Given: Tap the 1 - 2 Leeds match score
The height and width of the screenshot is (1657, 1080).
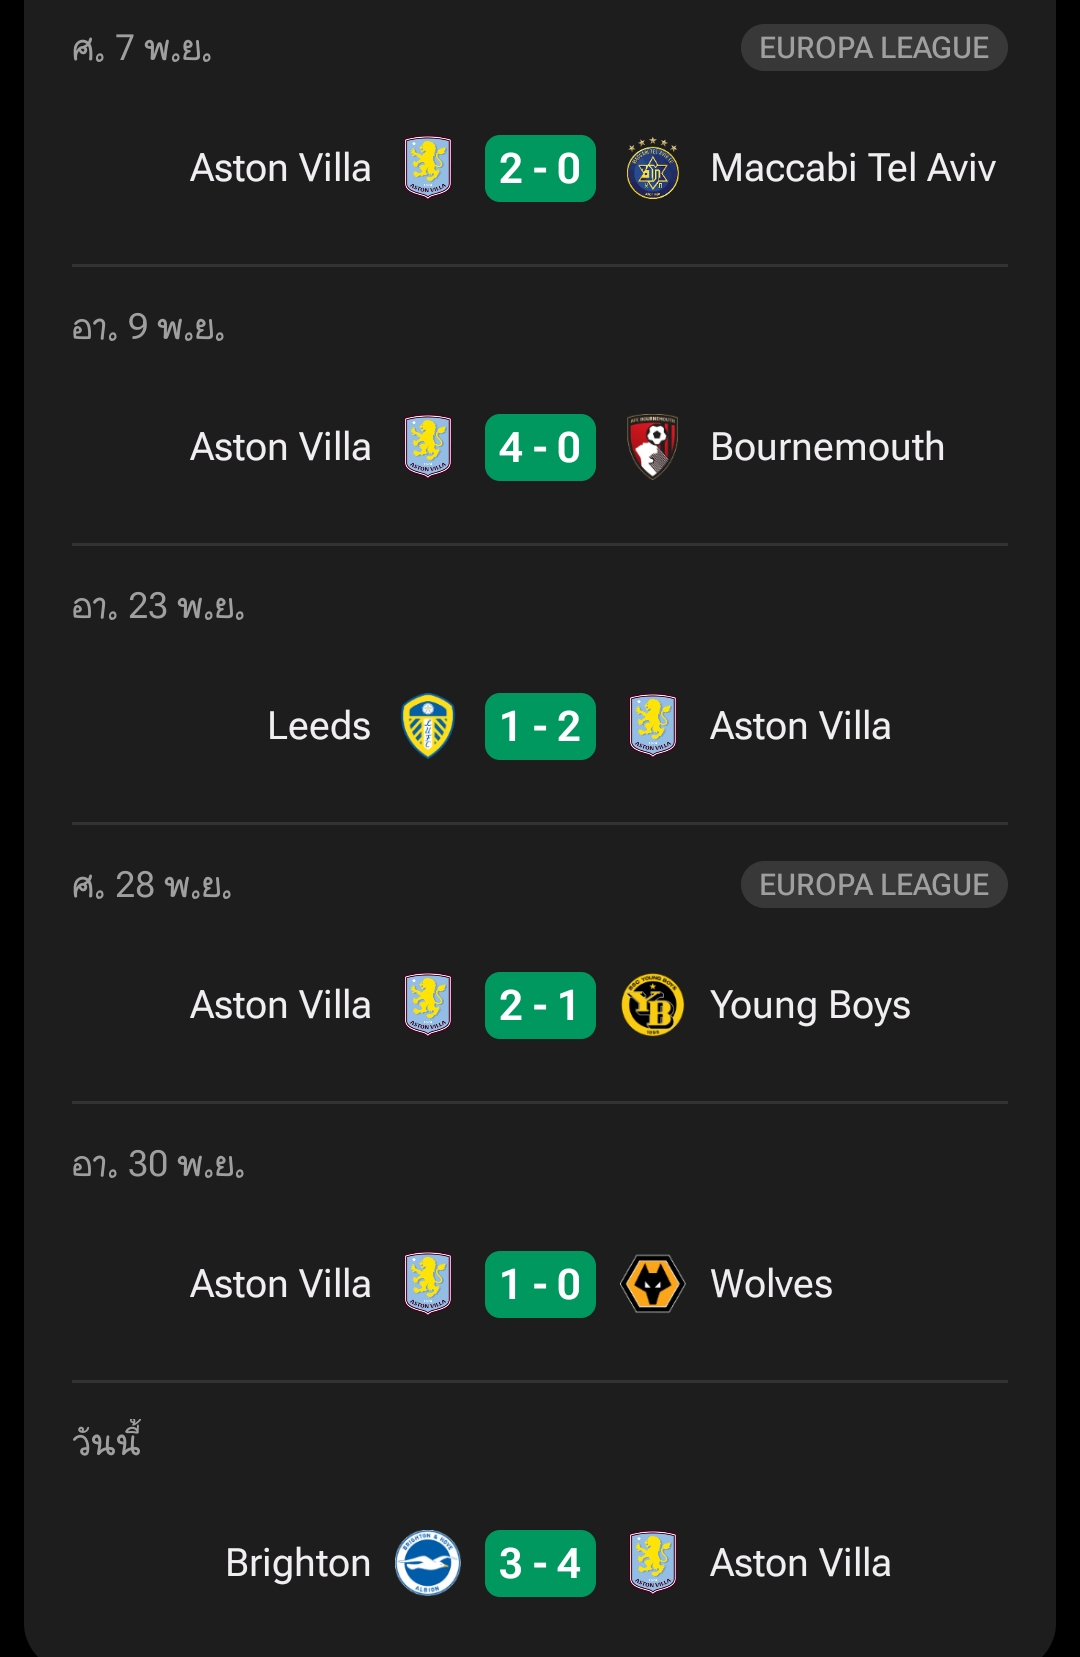Looking at the screenshot, I should coord(540,726).
